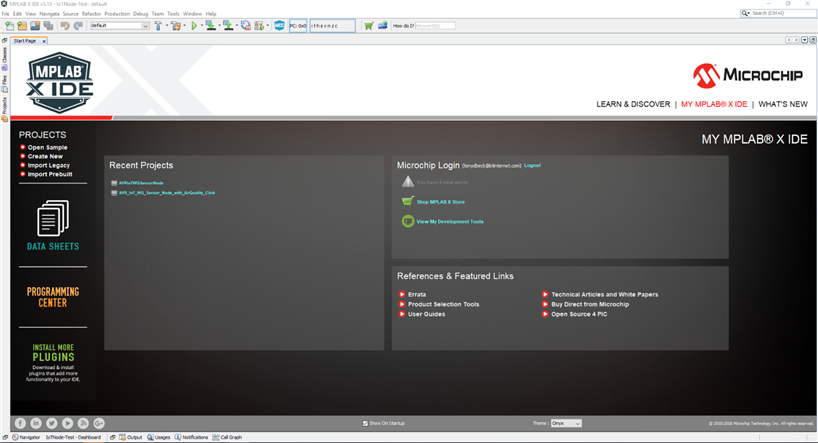Click the Build Project hammer icon

(158, 26)
